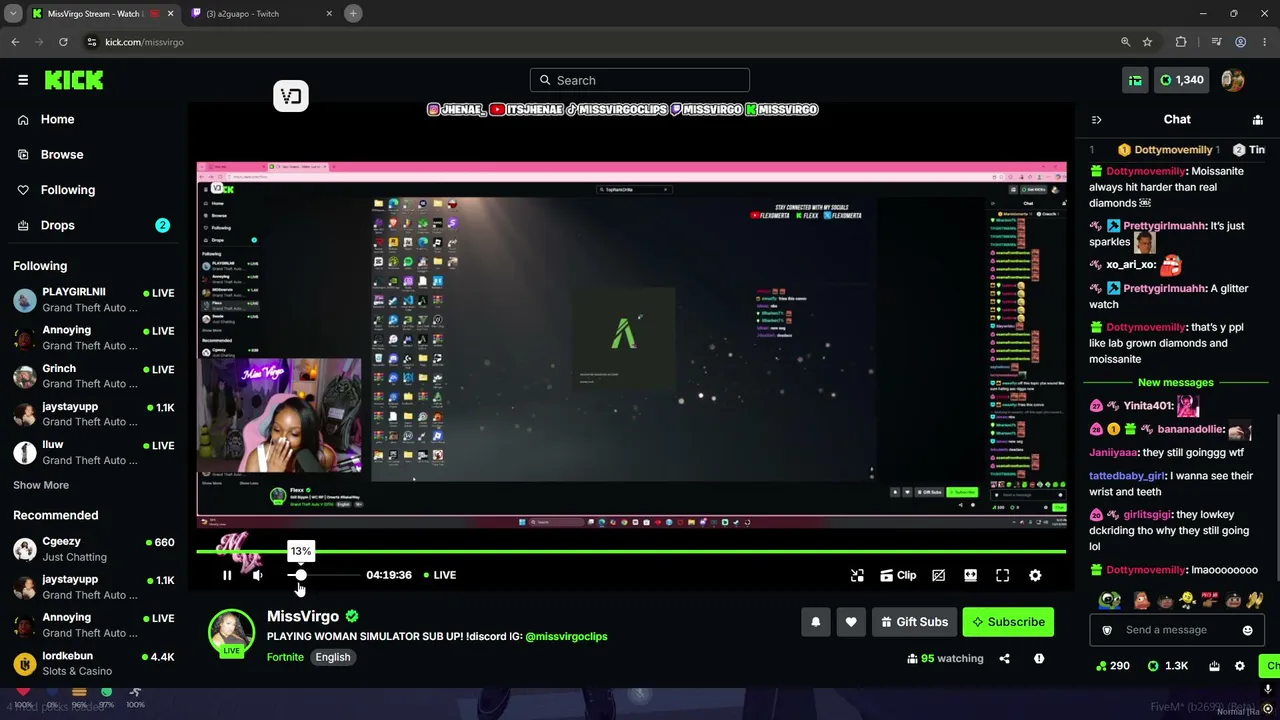This screenshot has width=1280, height=720.
Task: Open lordkebun's recommended channel
Action: click(93, 663)
